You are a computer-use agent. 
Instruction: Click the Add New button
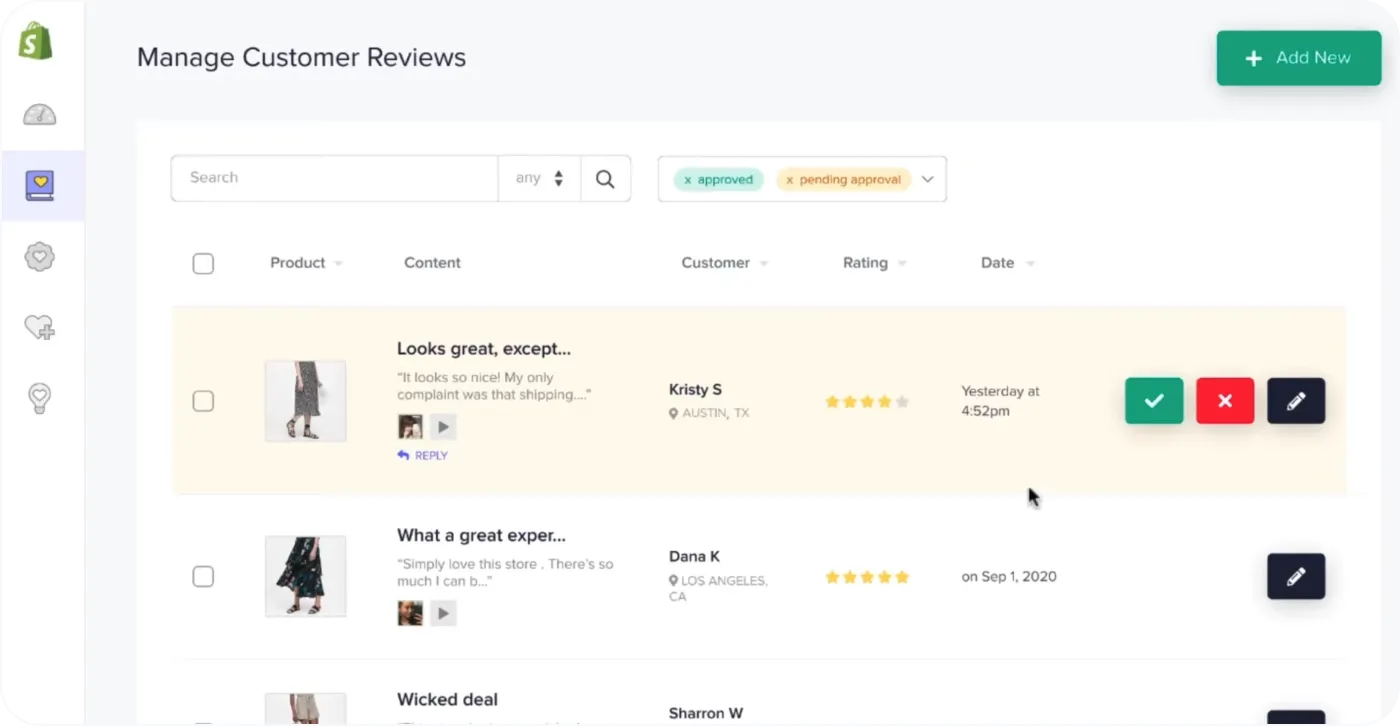coord(1298,58)
